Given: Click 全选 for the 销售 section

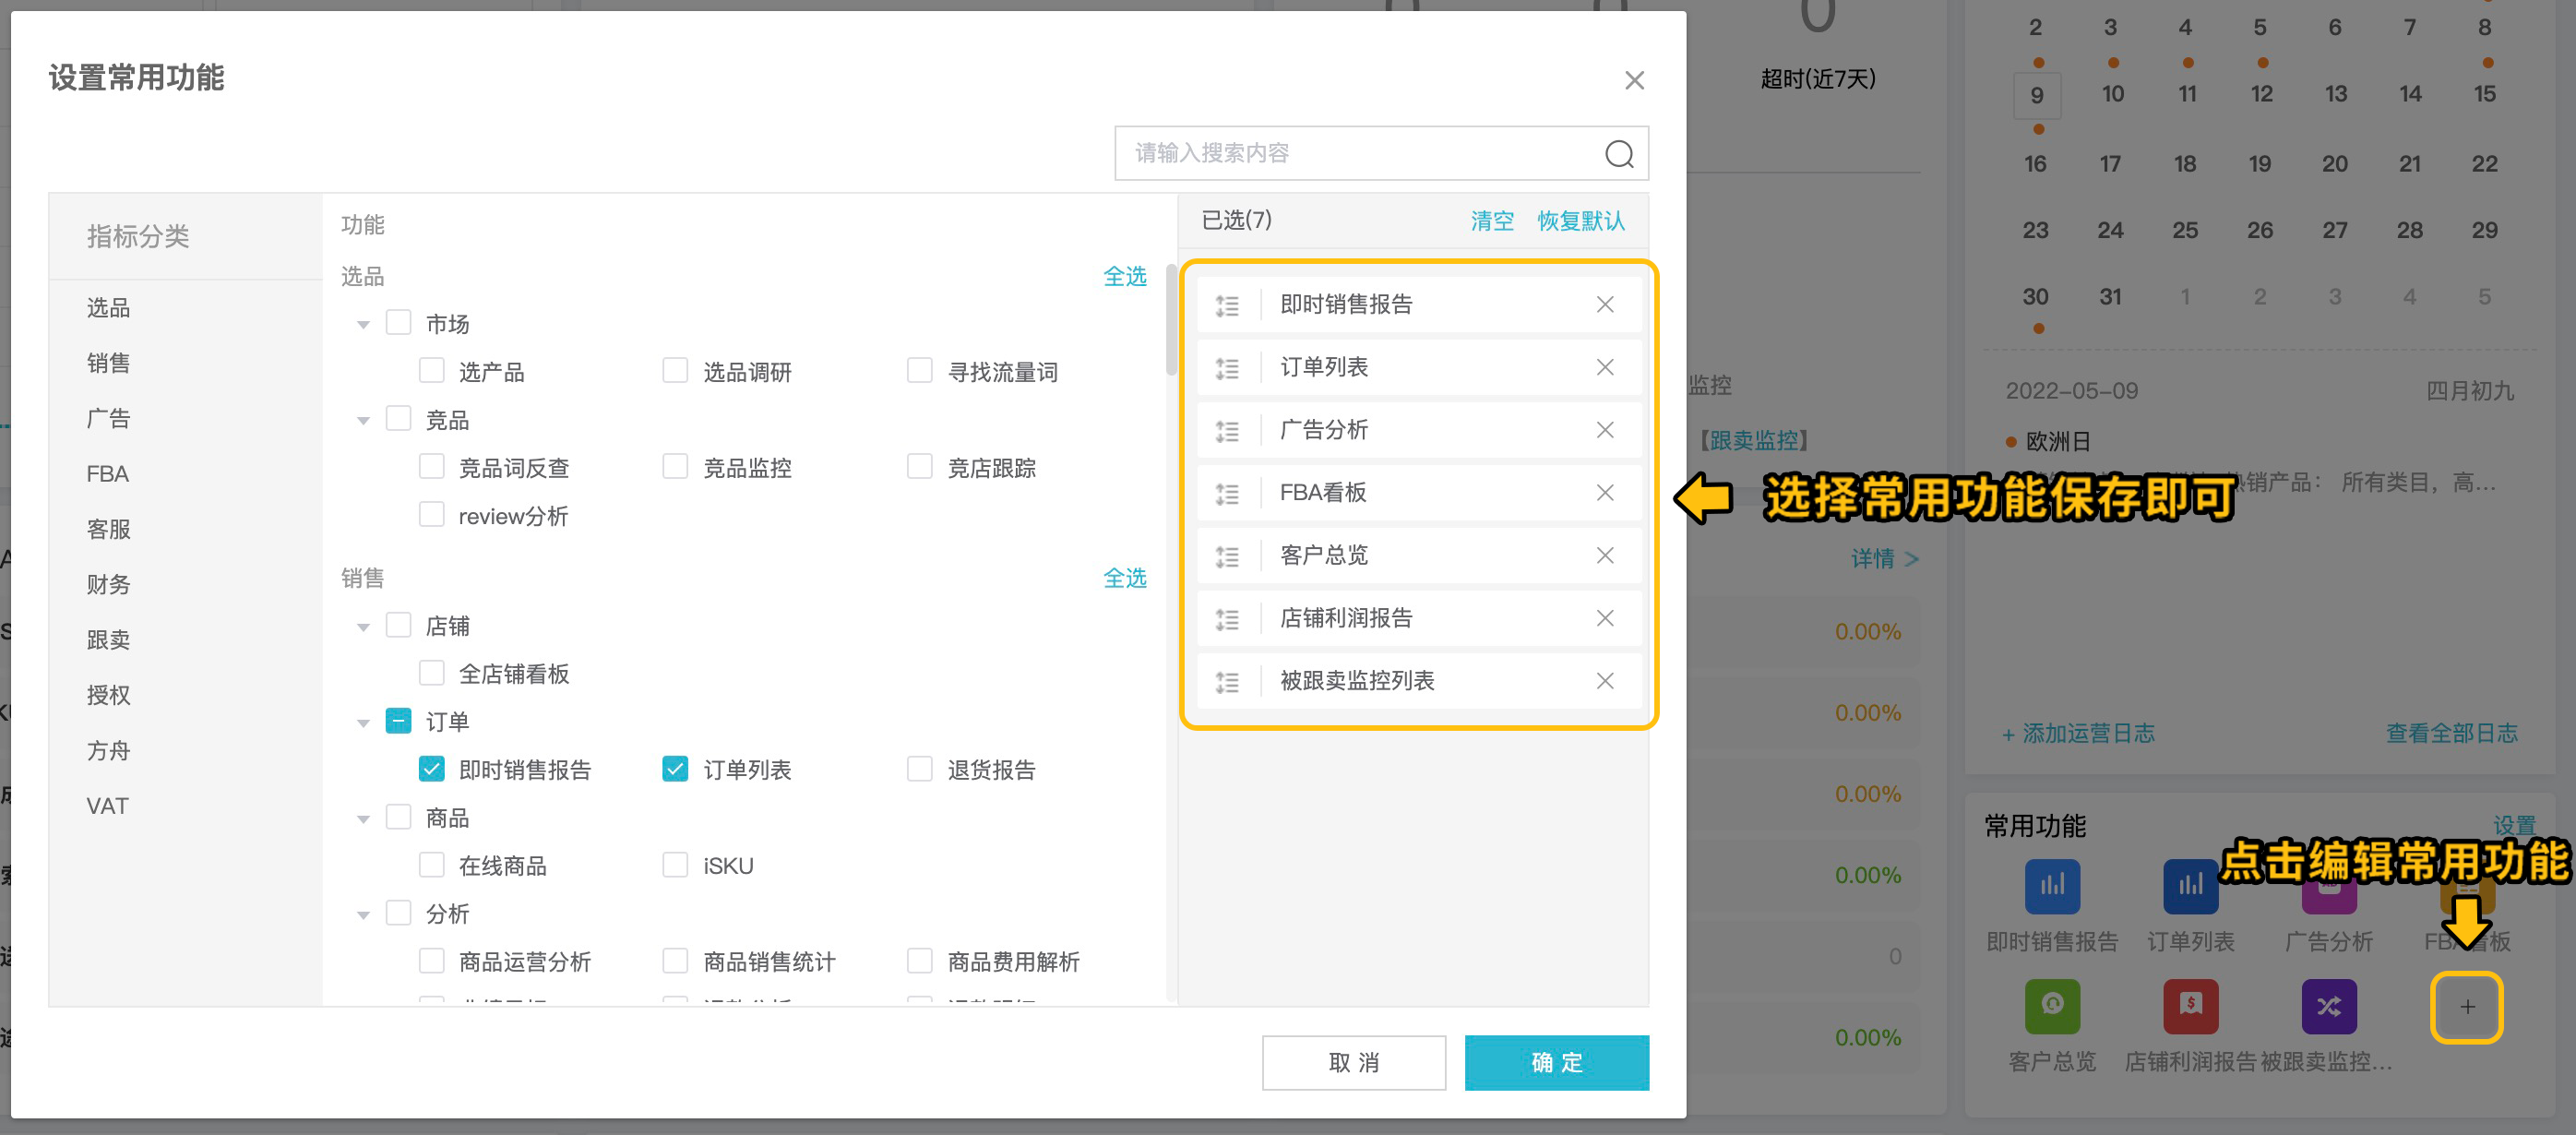Looking at the screenshot, I should tap(1124, 578).
